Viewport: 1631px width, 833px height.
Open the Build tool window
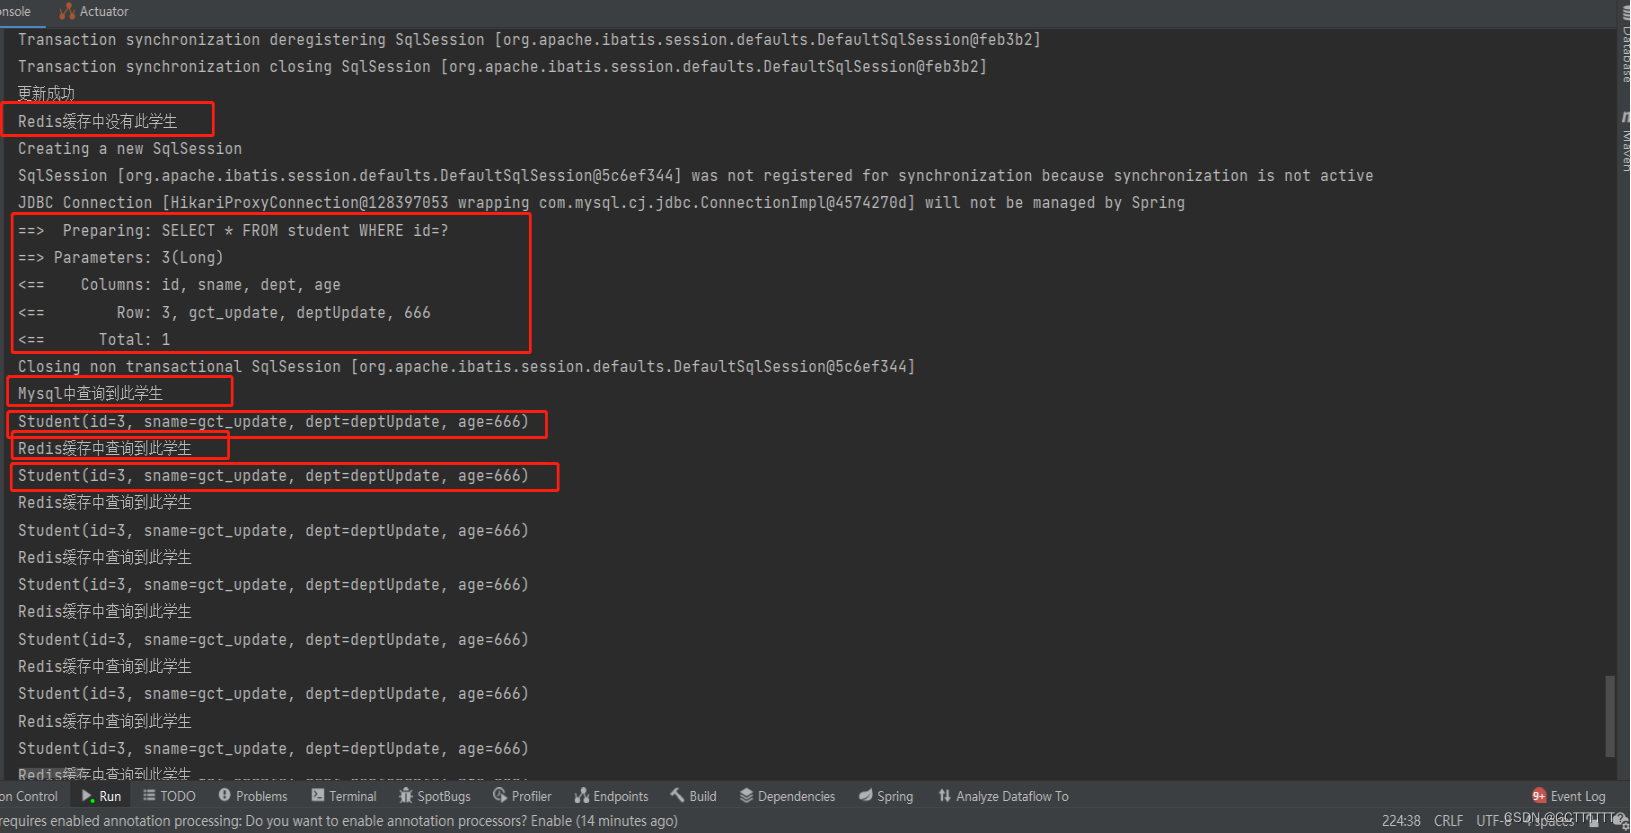(693, 796)
